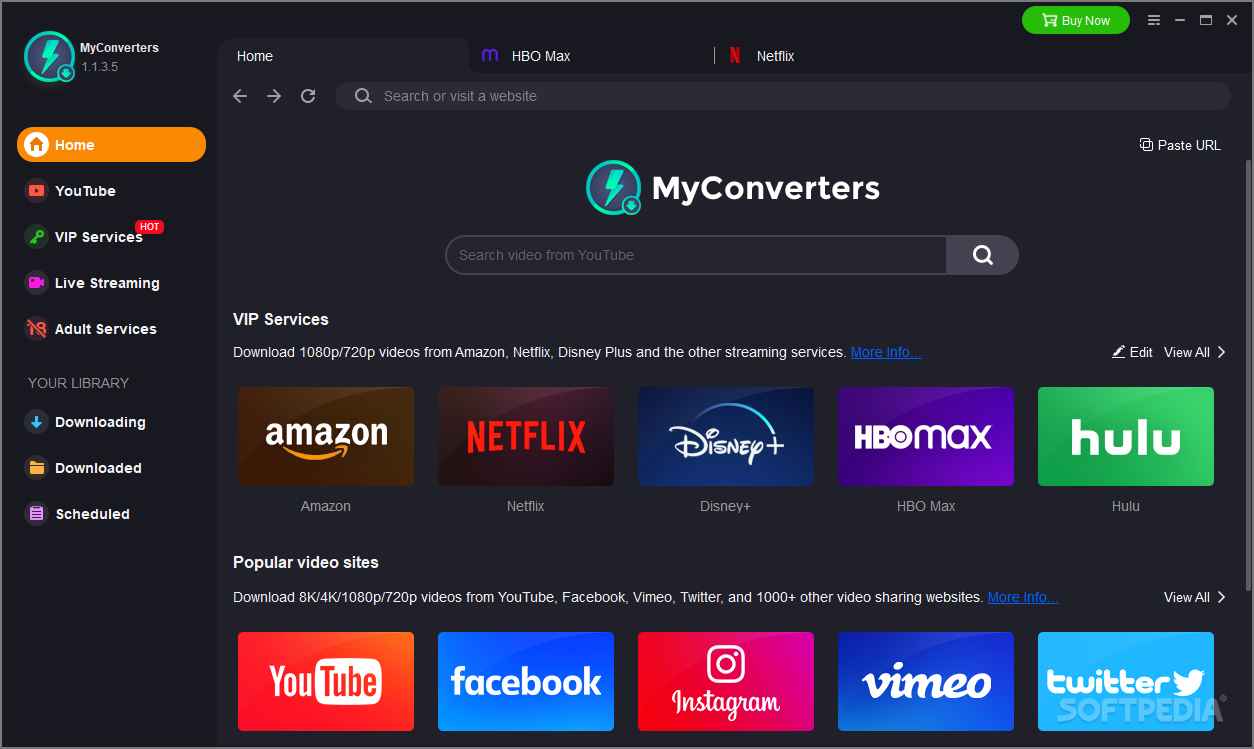
Task: Open More Info link under VIP Services
Action: click(x=885, y=352)
